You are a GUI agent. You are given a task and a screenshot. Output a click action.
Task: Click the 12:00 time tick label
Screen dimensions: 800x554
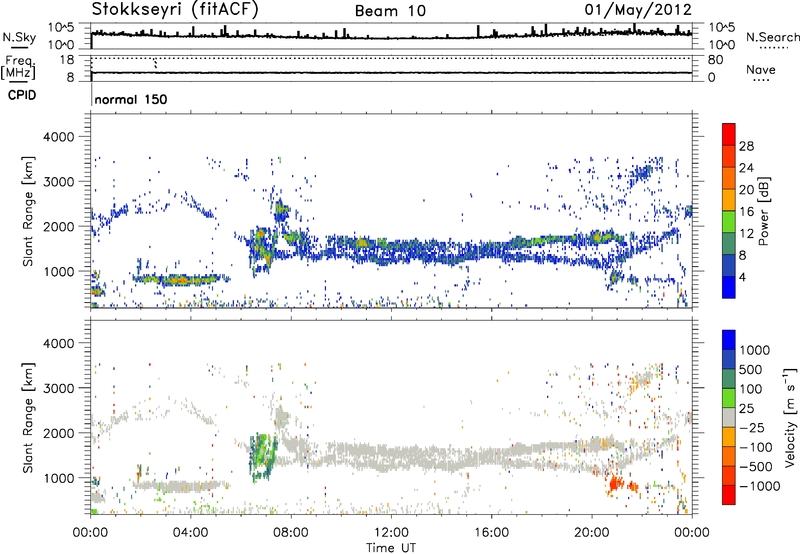[391, 533]
